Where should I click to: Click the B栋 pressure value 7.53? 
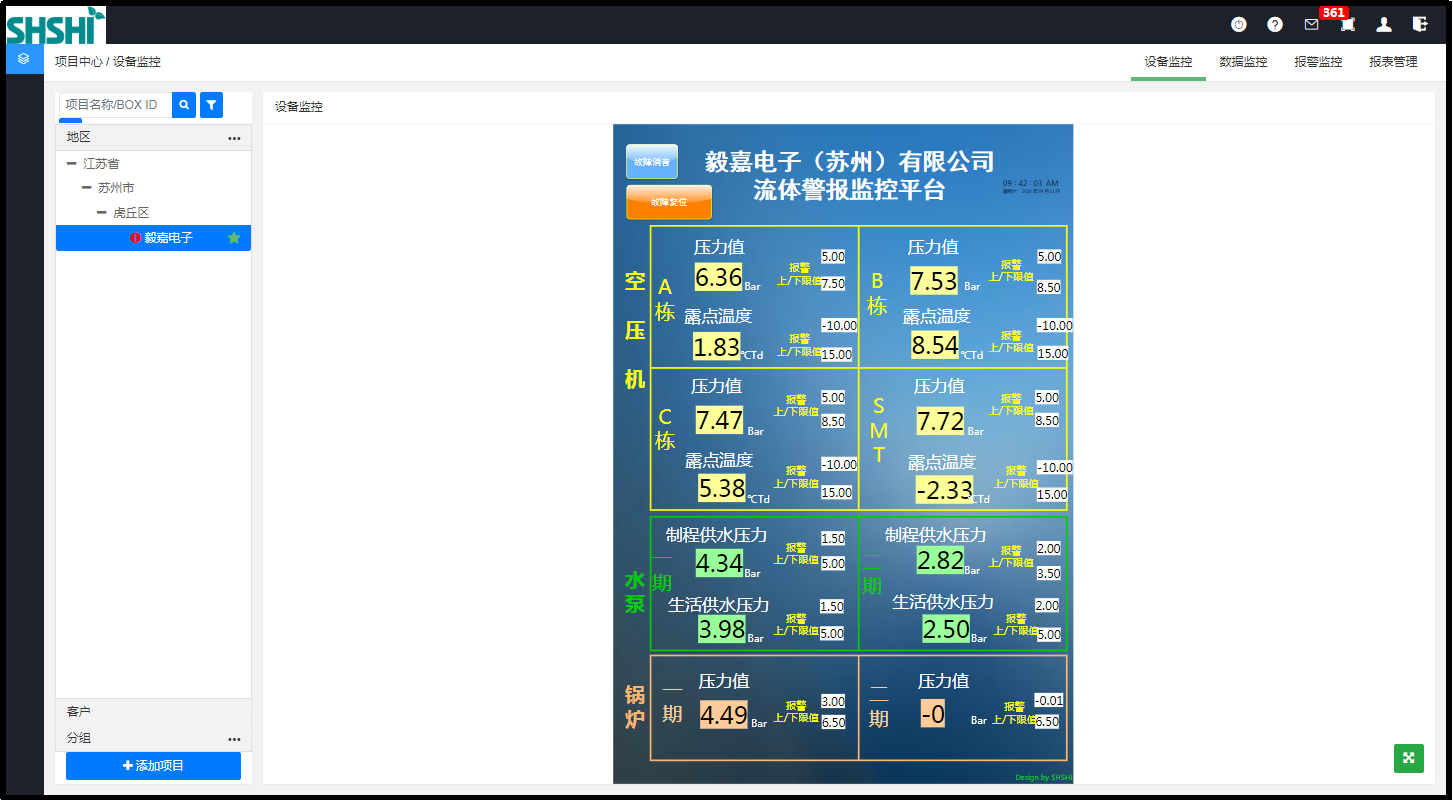(934, 281)
